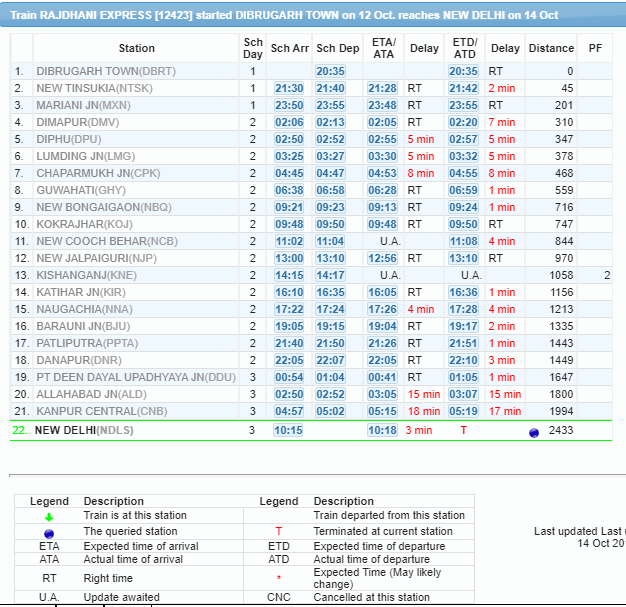Click legend text 'Cancelled at this station'

click(371, 597)
